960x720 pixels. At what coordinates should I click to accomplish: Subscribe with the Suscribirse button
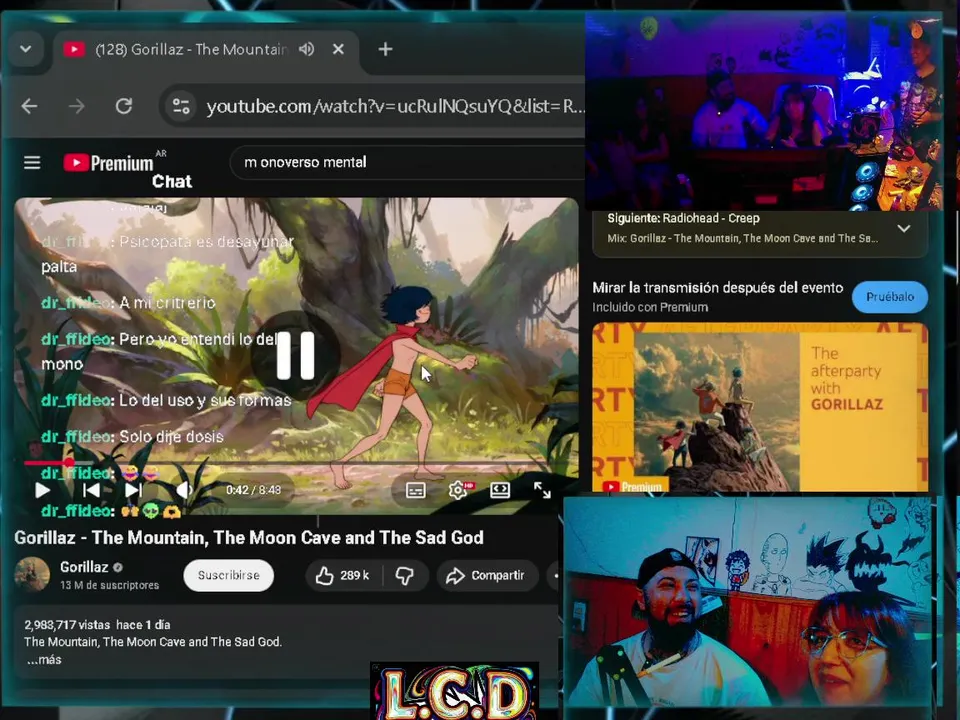pyautogui.click(x=228, y=576)
